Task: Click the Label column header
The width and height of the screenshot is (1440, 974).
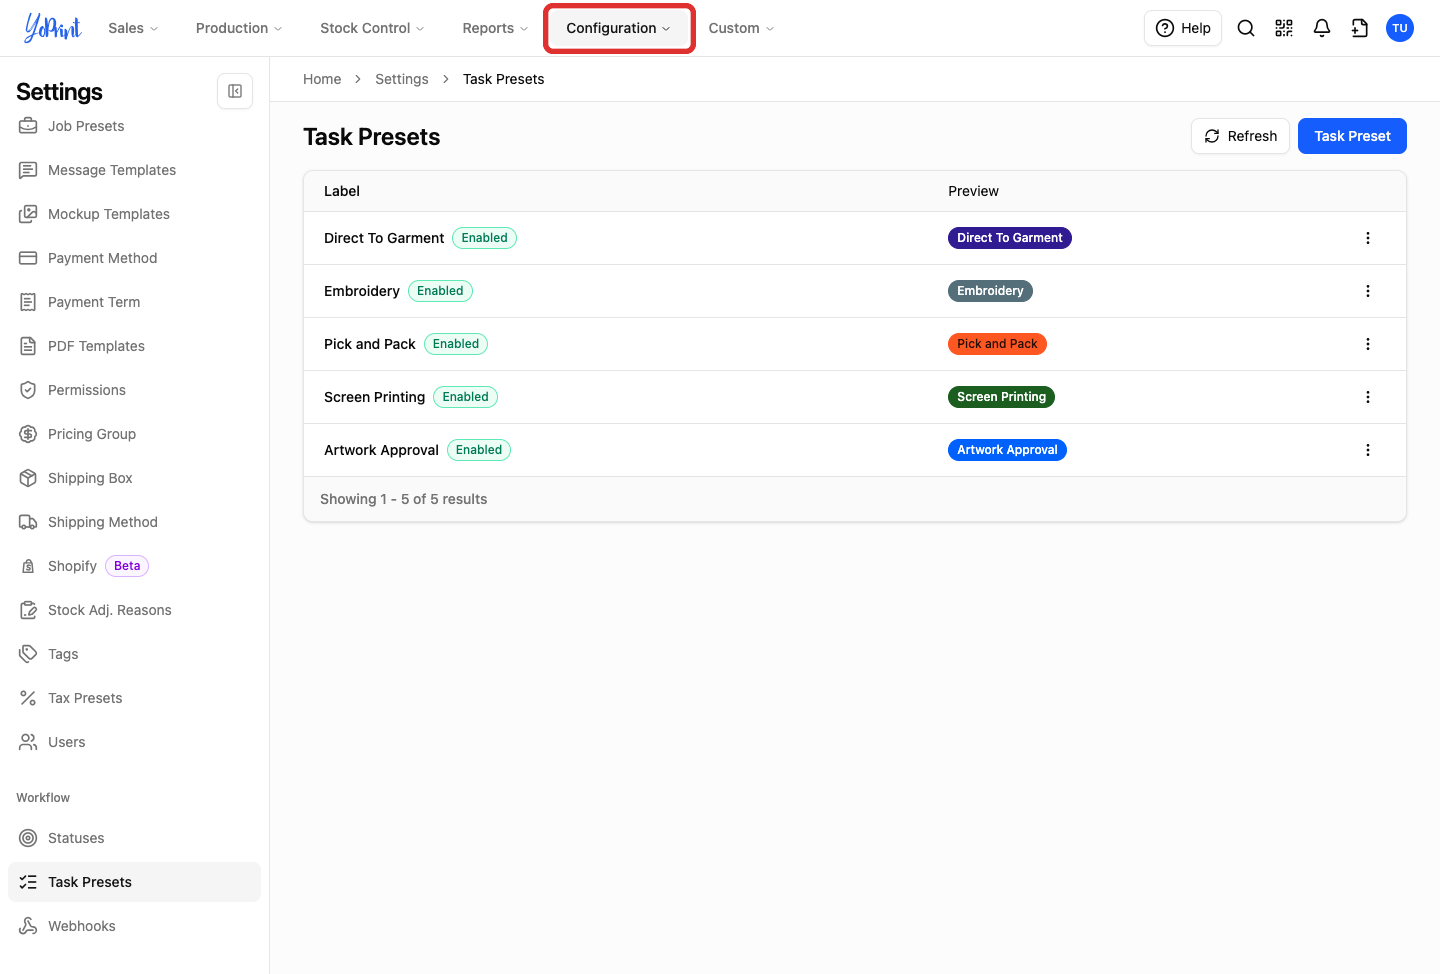Action: (342, 191)
